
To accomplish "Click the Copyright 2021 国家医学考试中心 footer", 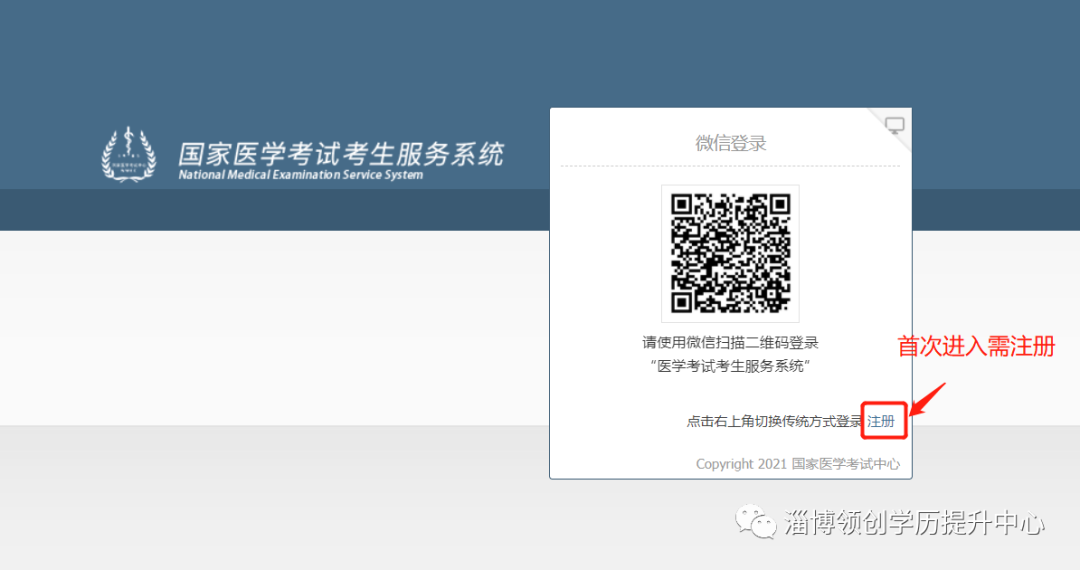I will 798,464.
